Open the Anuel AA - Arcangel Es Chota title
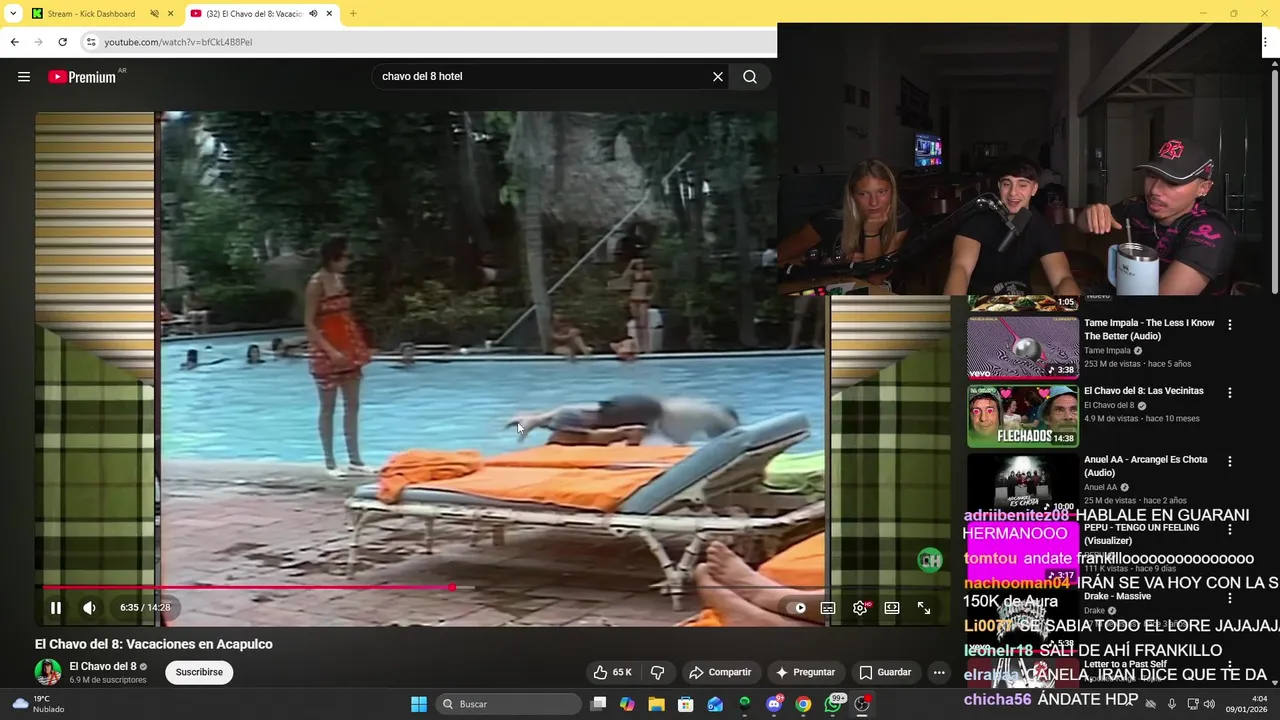Image resolution: width=1280 pixels, height=720 pixels. tap(1146, 466)
